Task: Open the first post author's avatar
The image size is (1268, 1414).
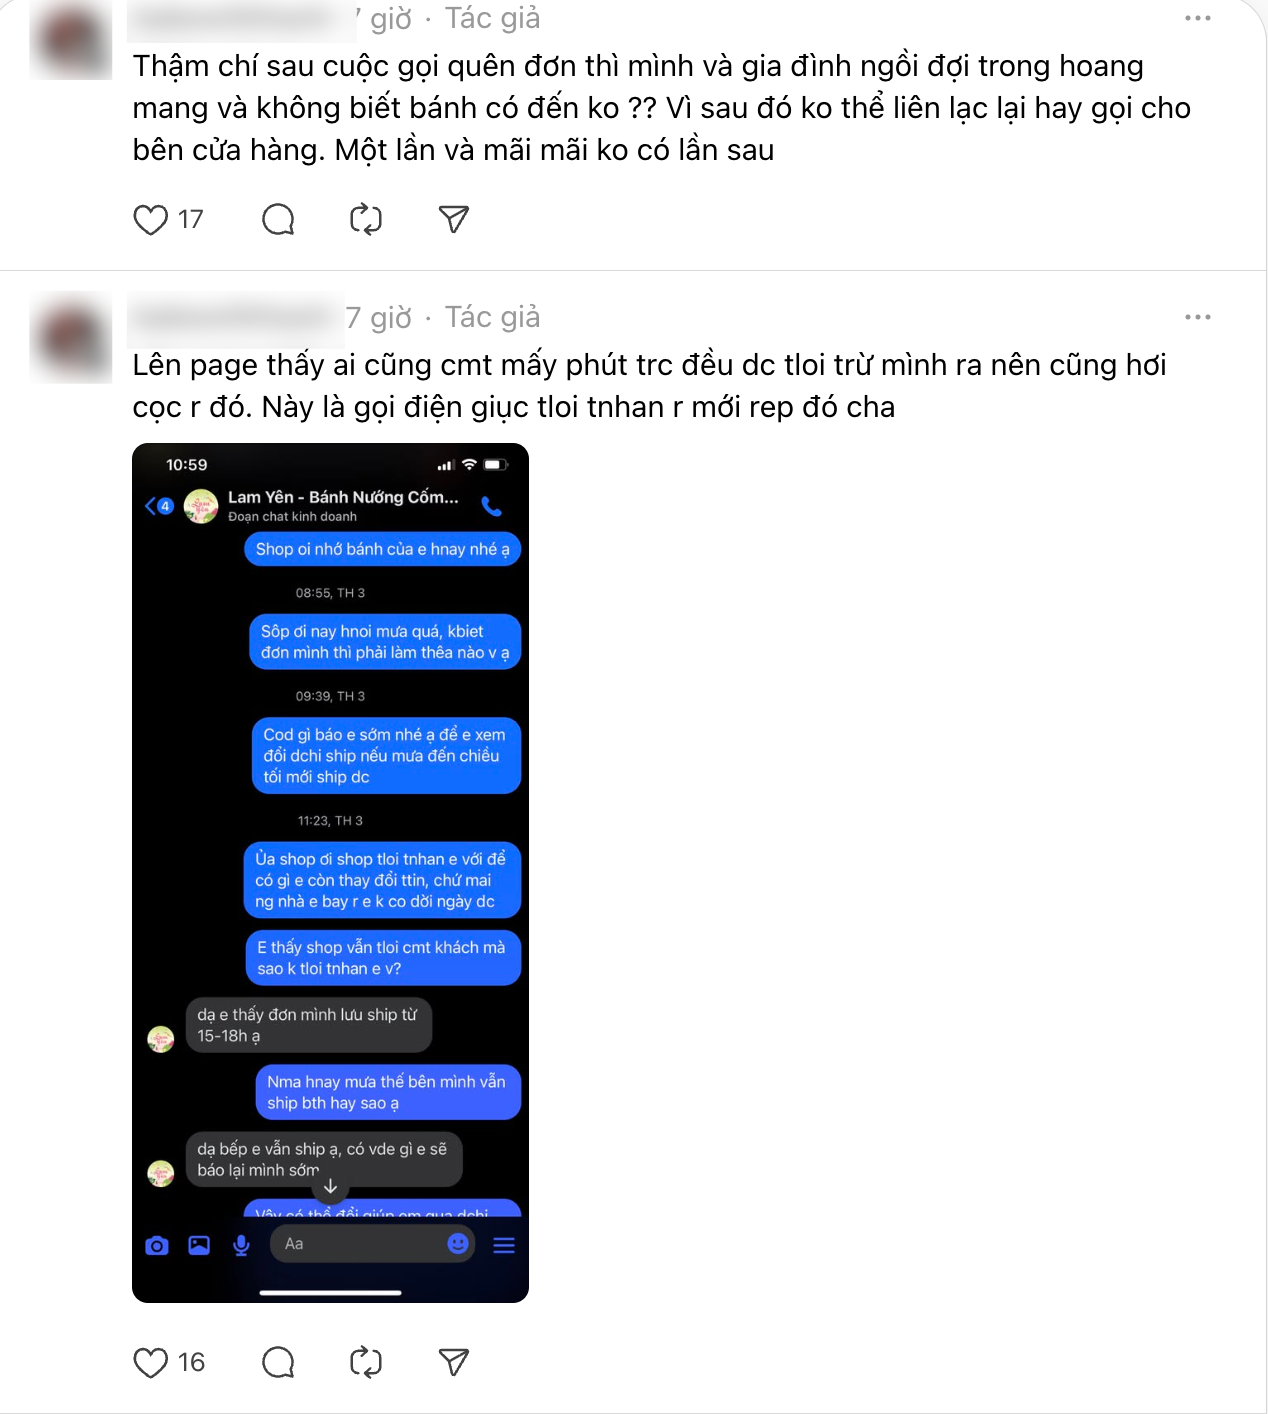Action: [71, 40]
